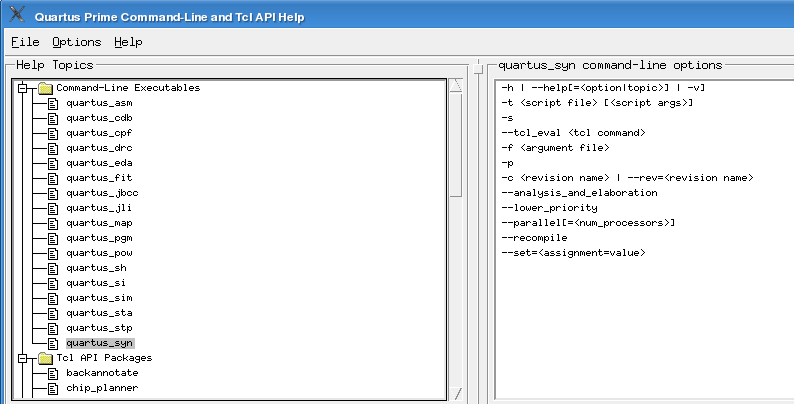This screenshot has width=795, height=405.
Task: Click the document icon beside quartus_drc
Action: tap(53, 149)
